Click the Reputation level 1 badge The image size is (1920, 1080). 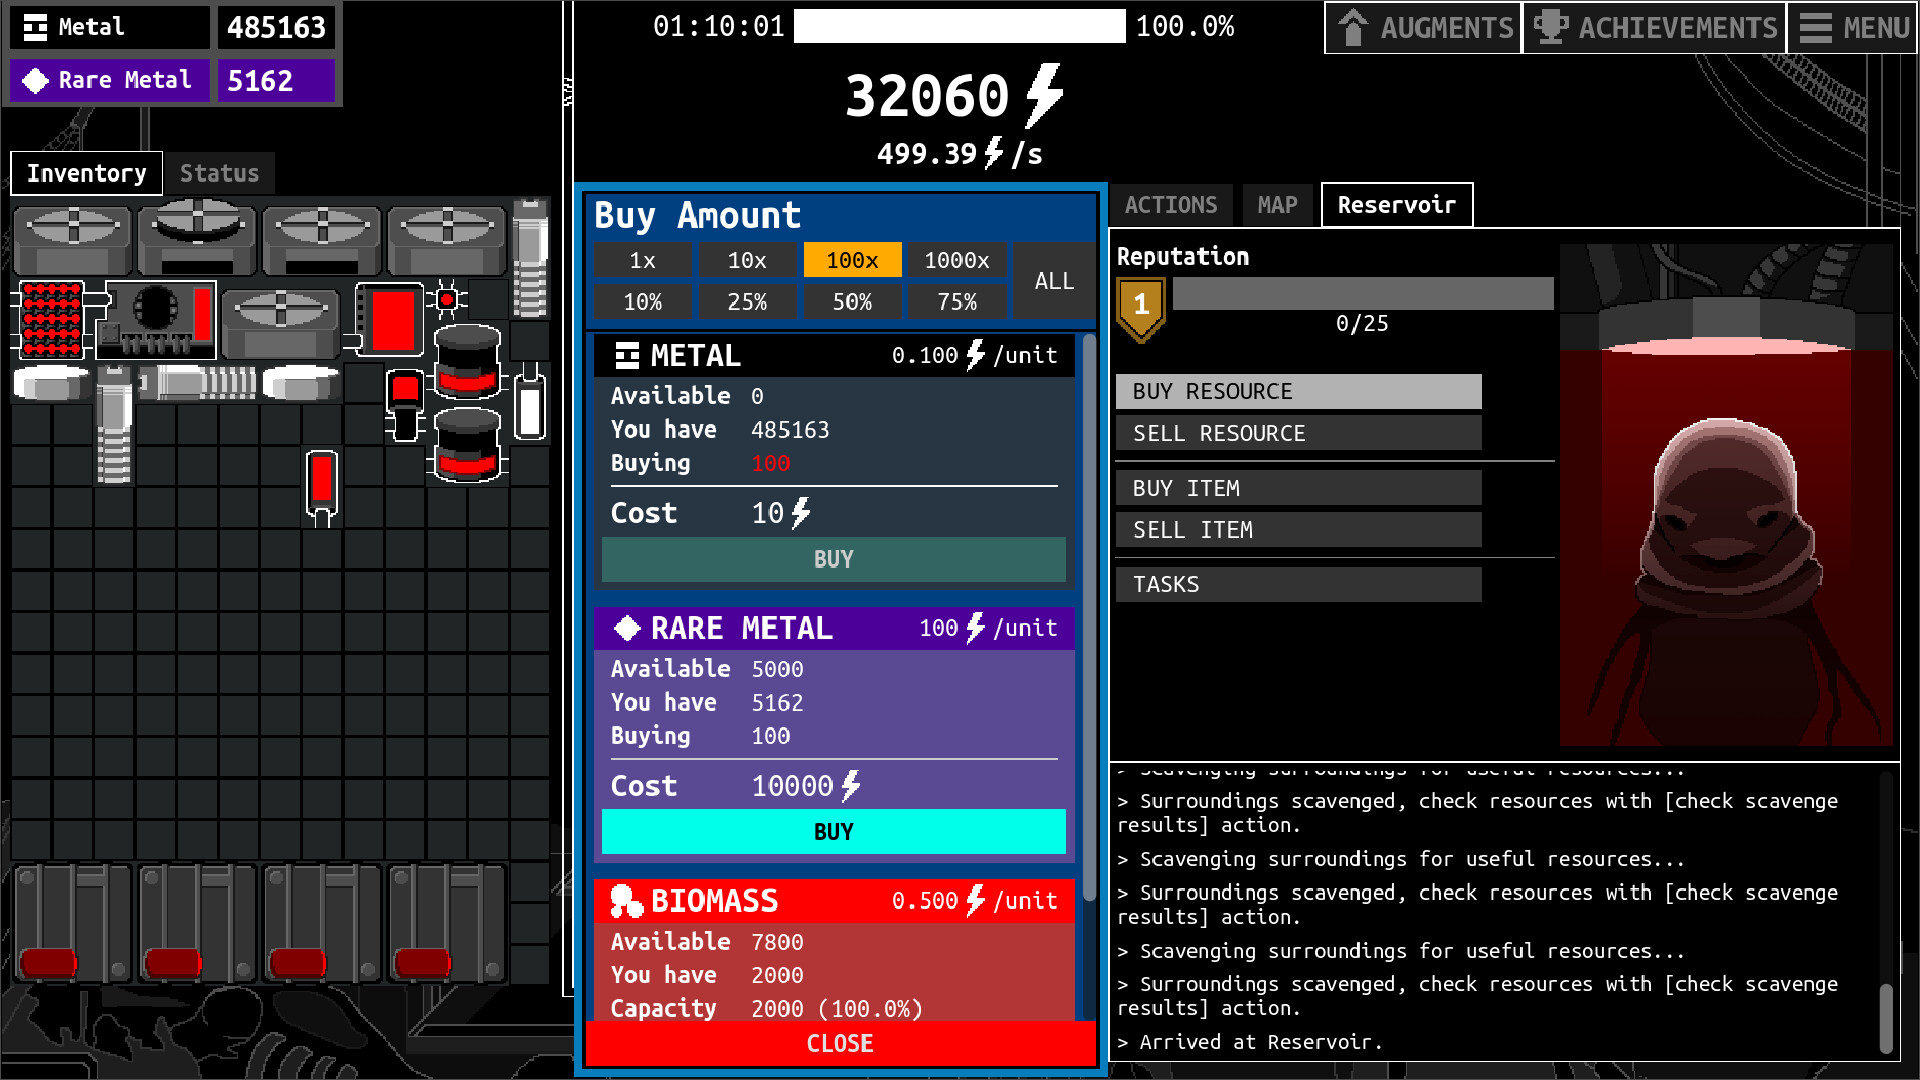(x=1141, y=307)
